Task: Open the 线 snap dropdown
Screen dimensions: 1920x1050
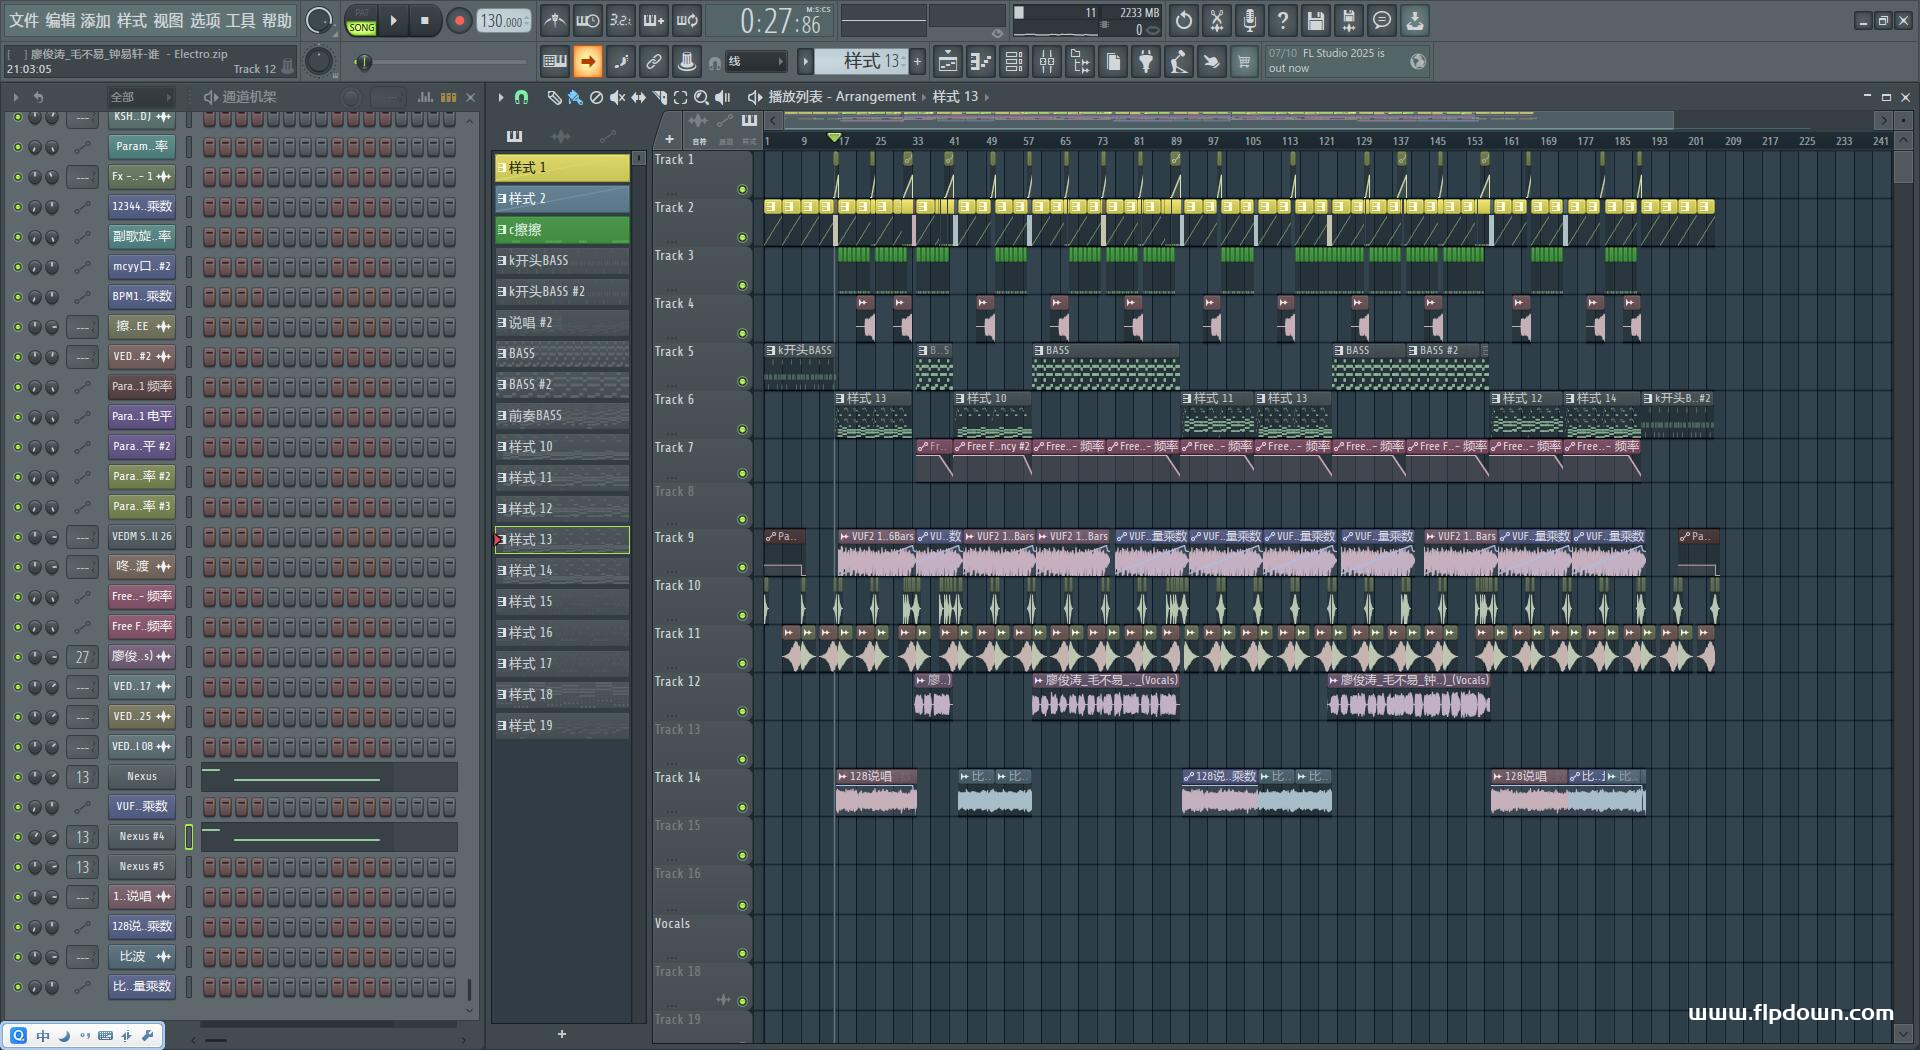Action: pyautogui.click(x=755, y=62)
